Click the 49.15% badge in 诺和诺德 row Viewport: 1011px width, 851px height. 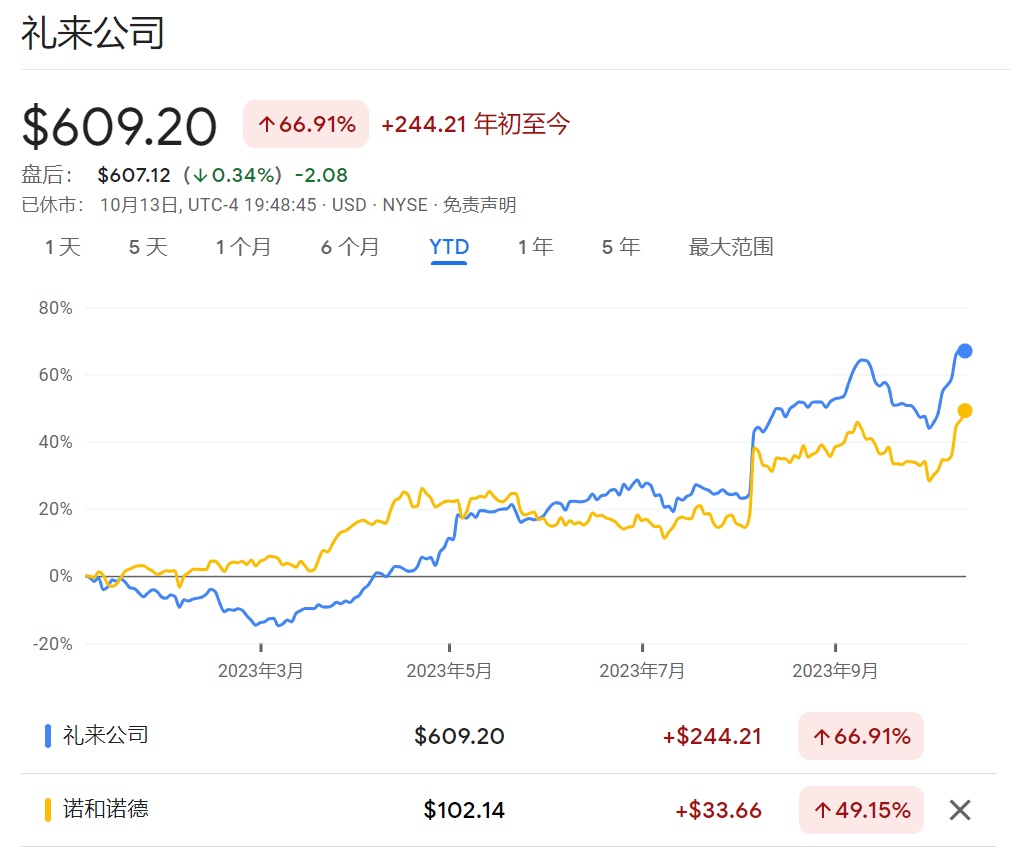860,810
